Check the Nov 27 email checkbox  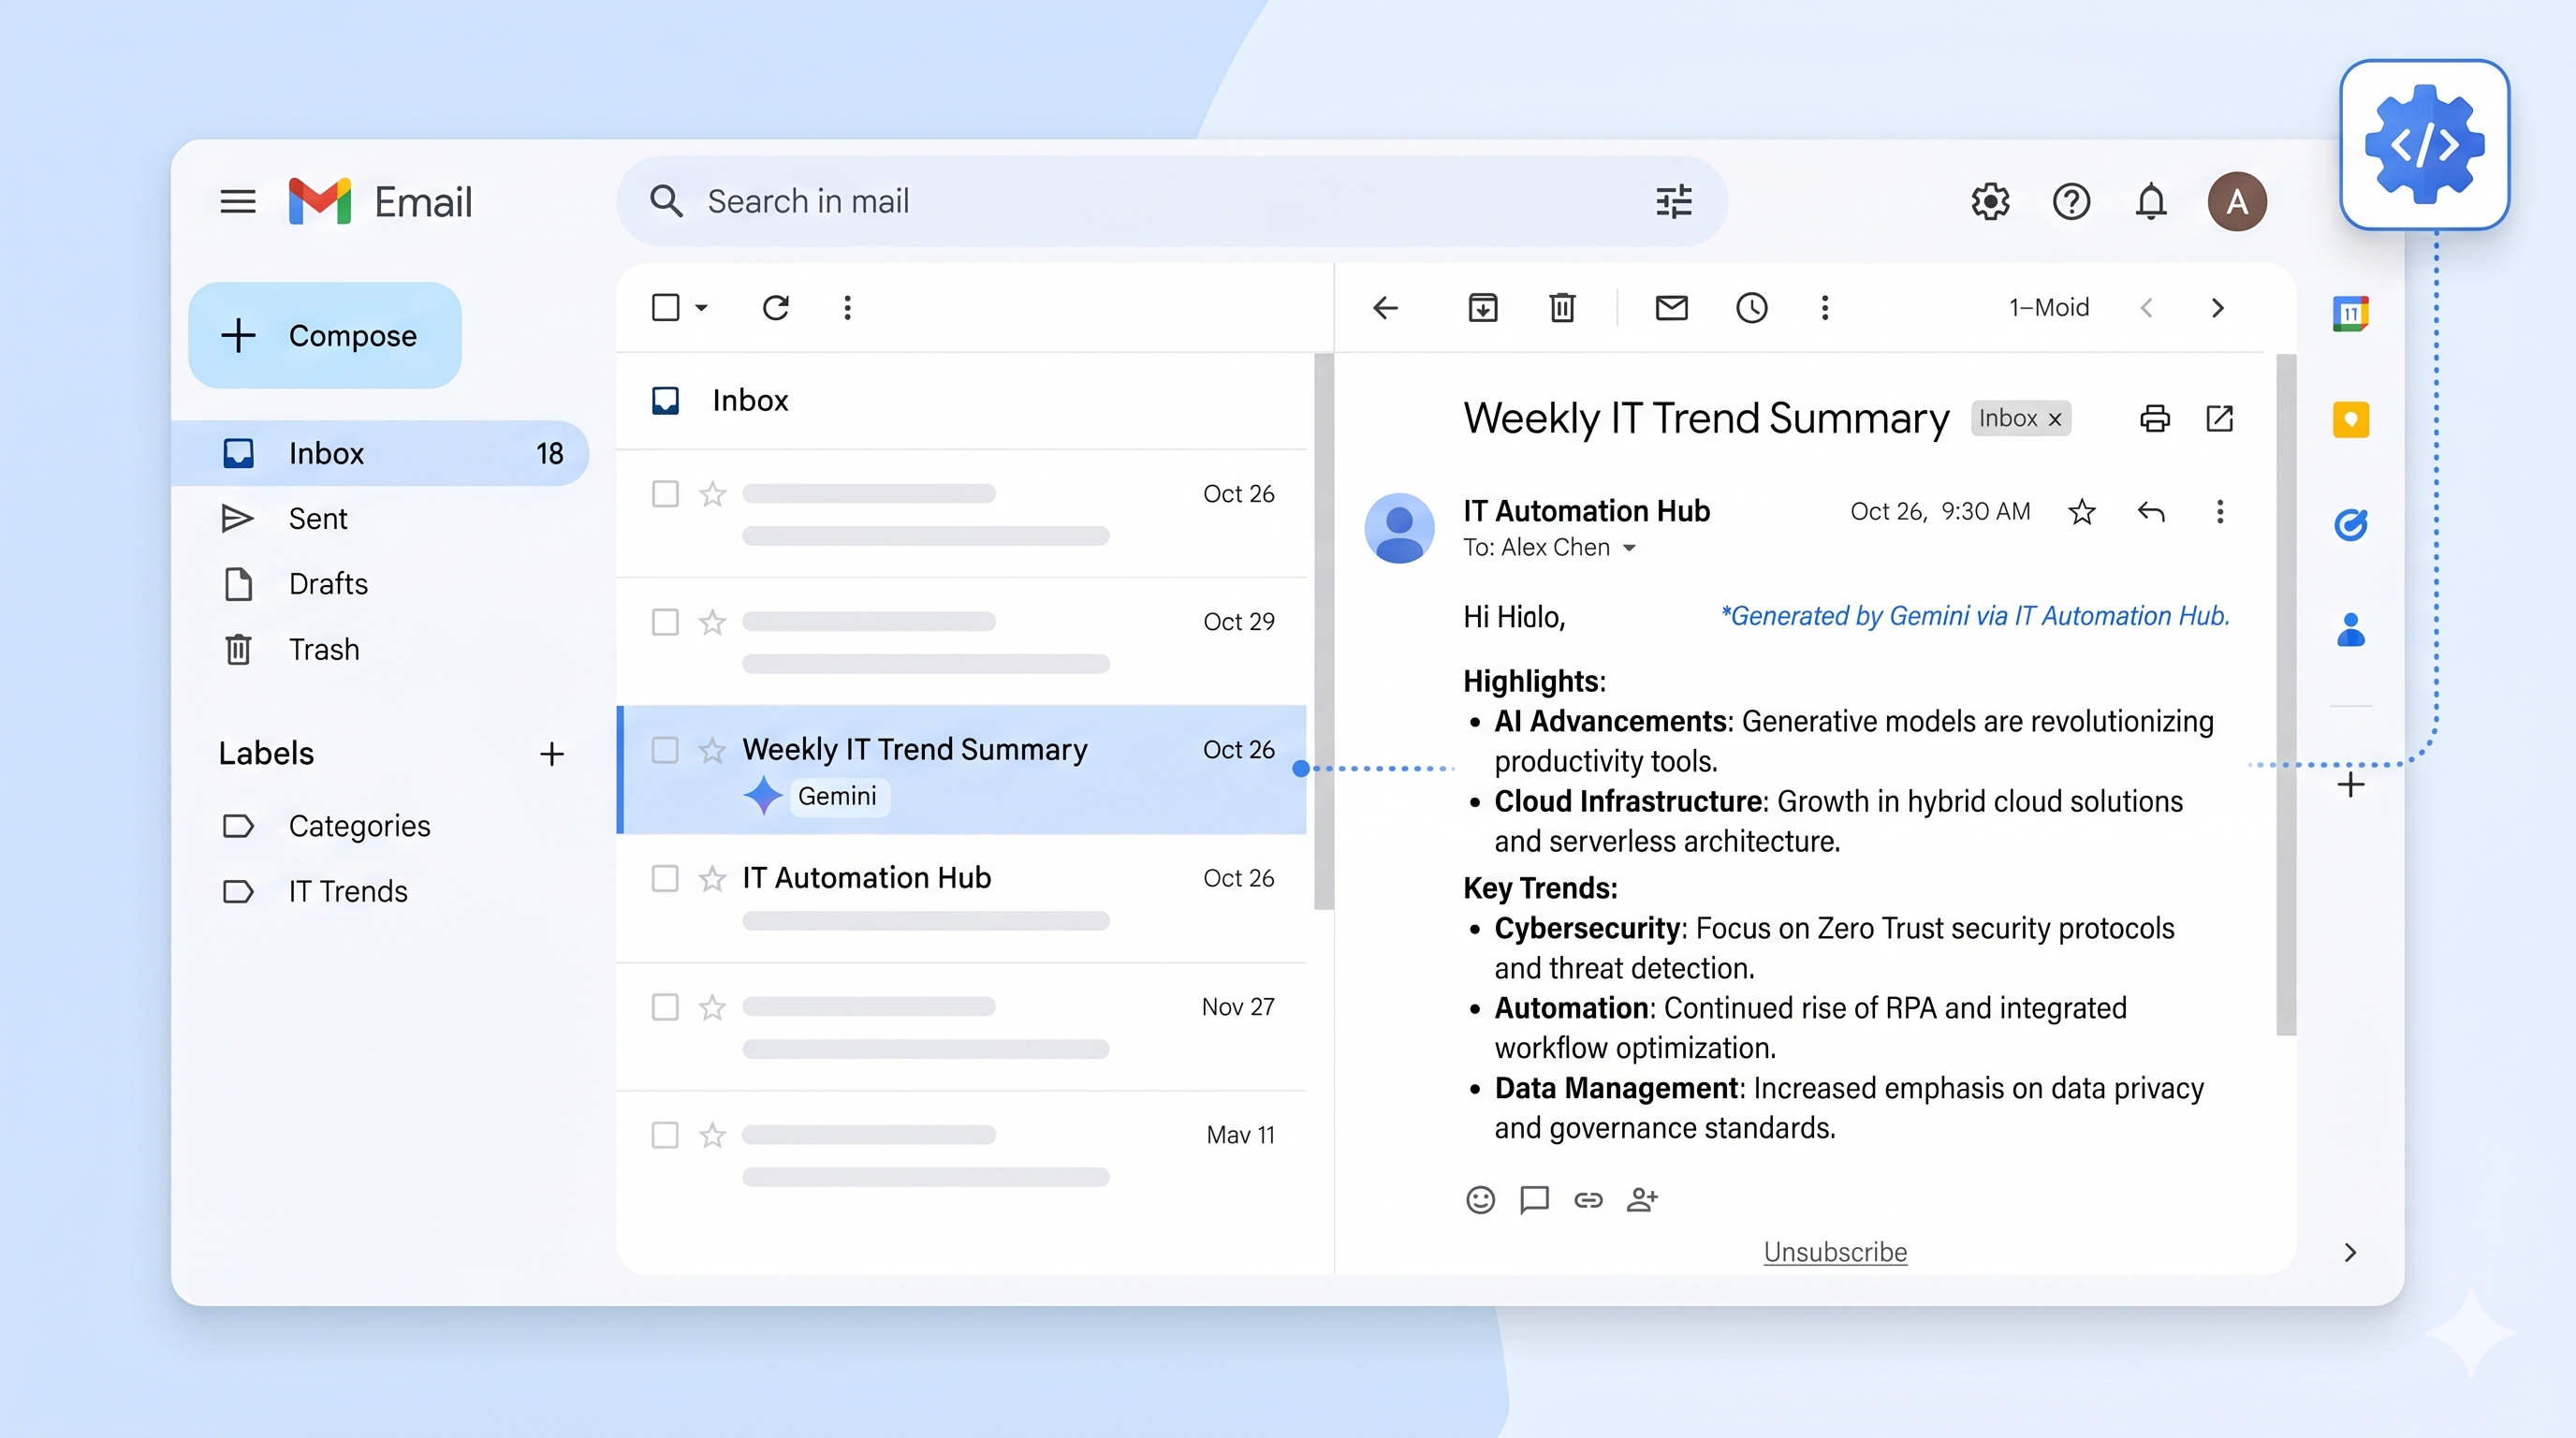[665, 1007]
